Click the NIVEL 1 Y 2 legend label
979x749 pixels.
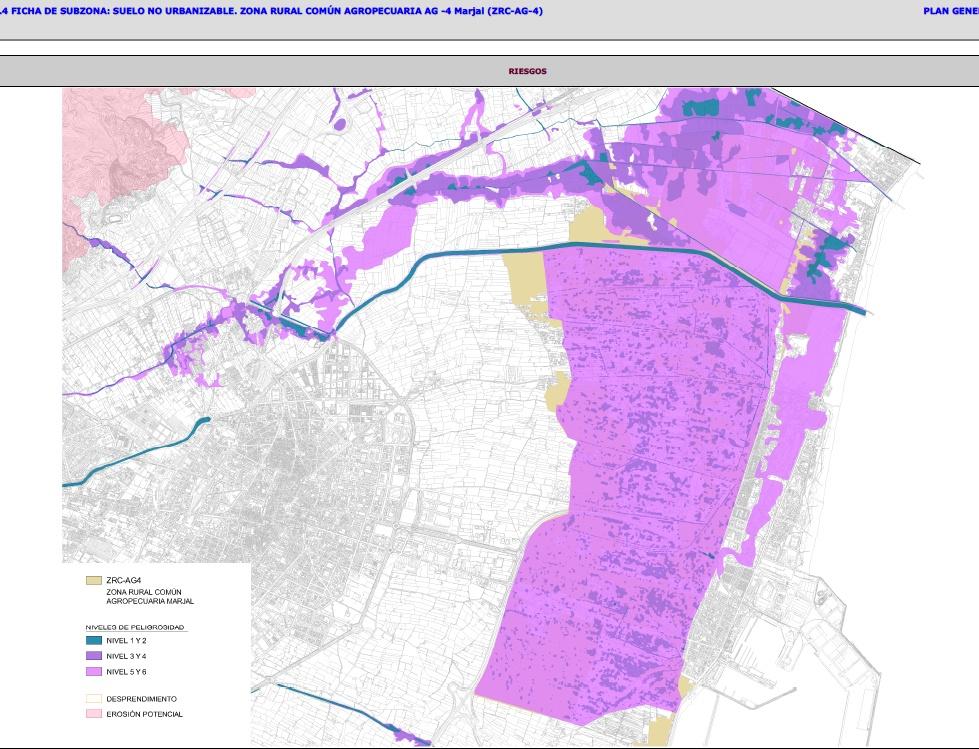click(x=126, y=640)
